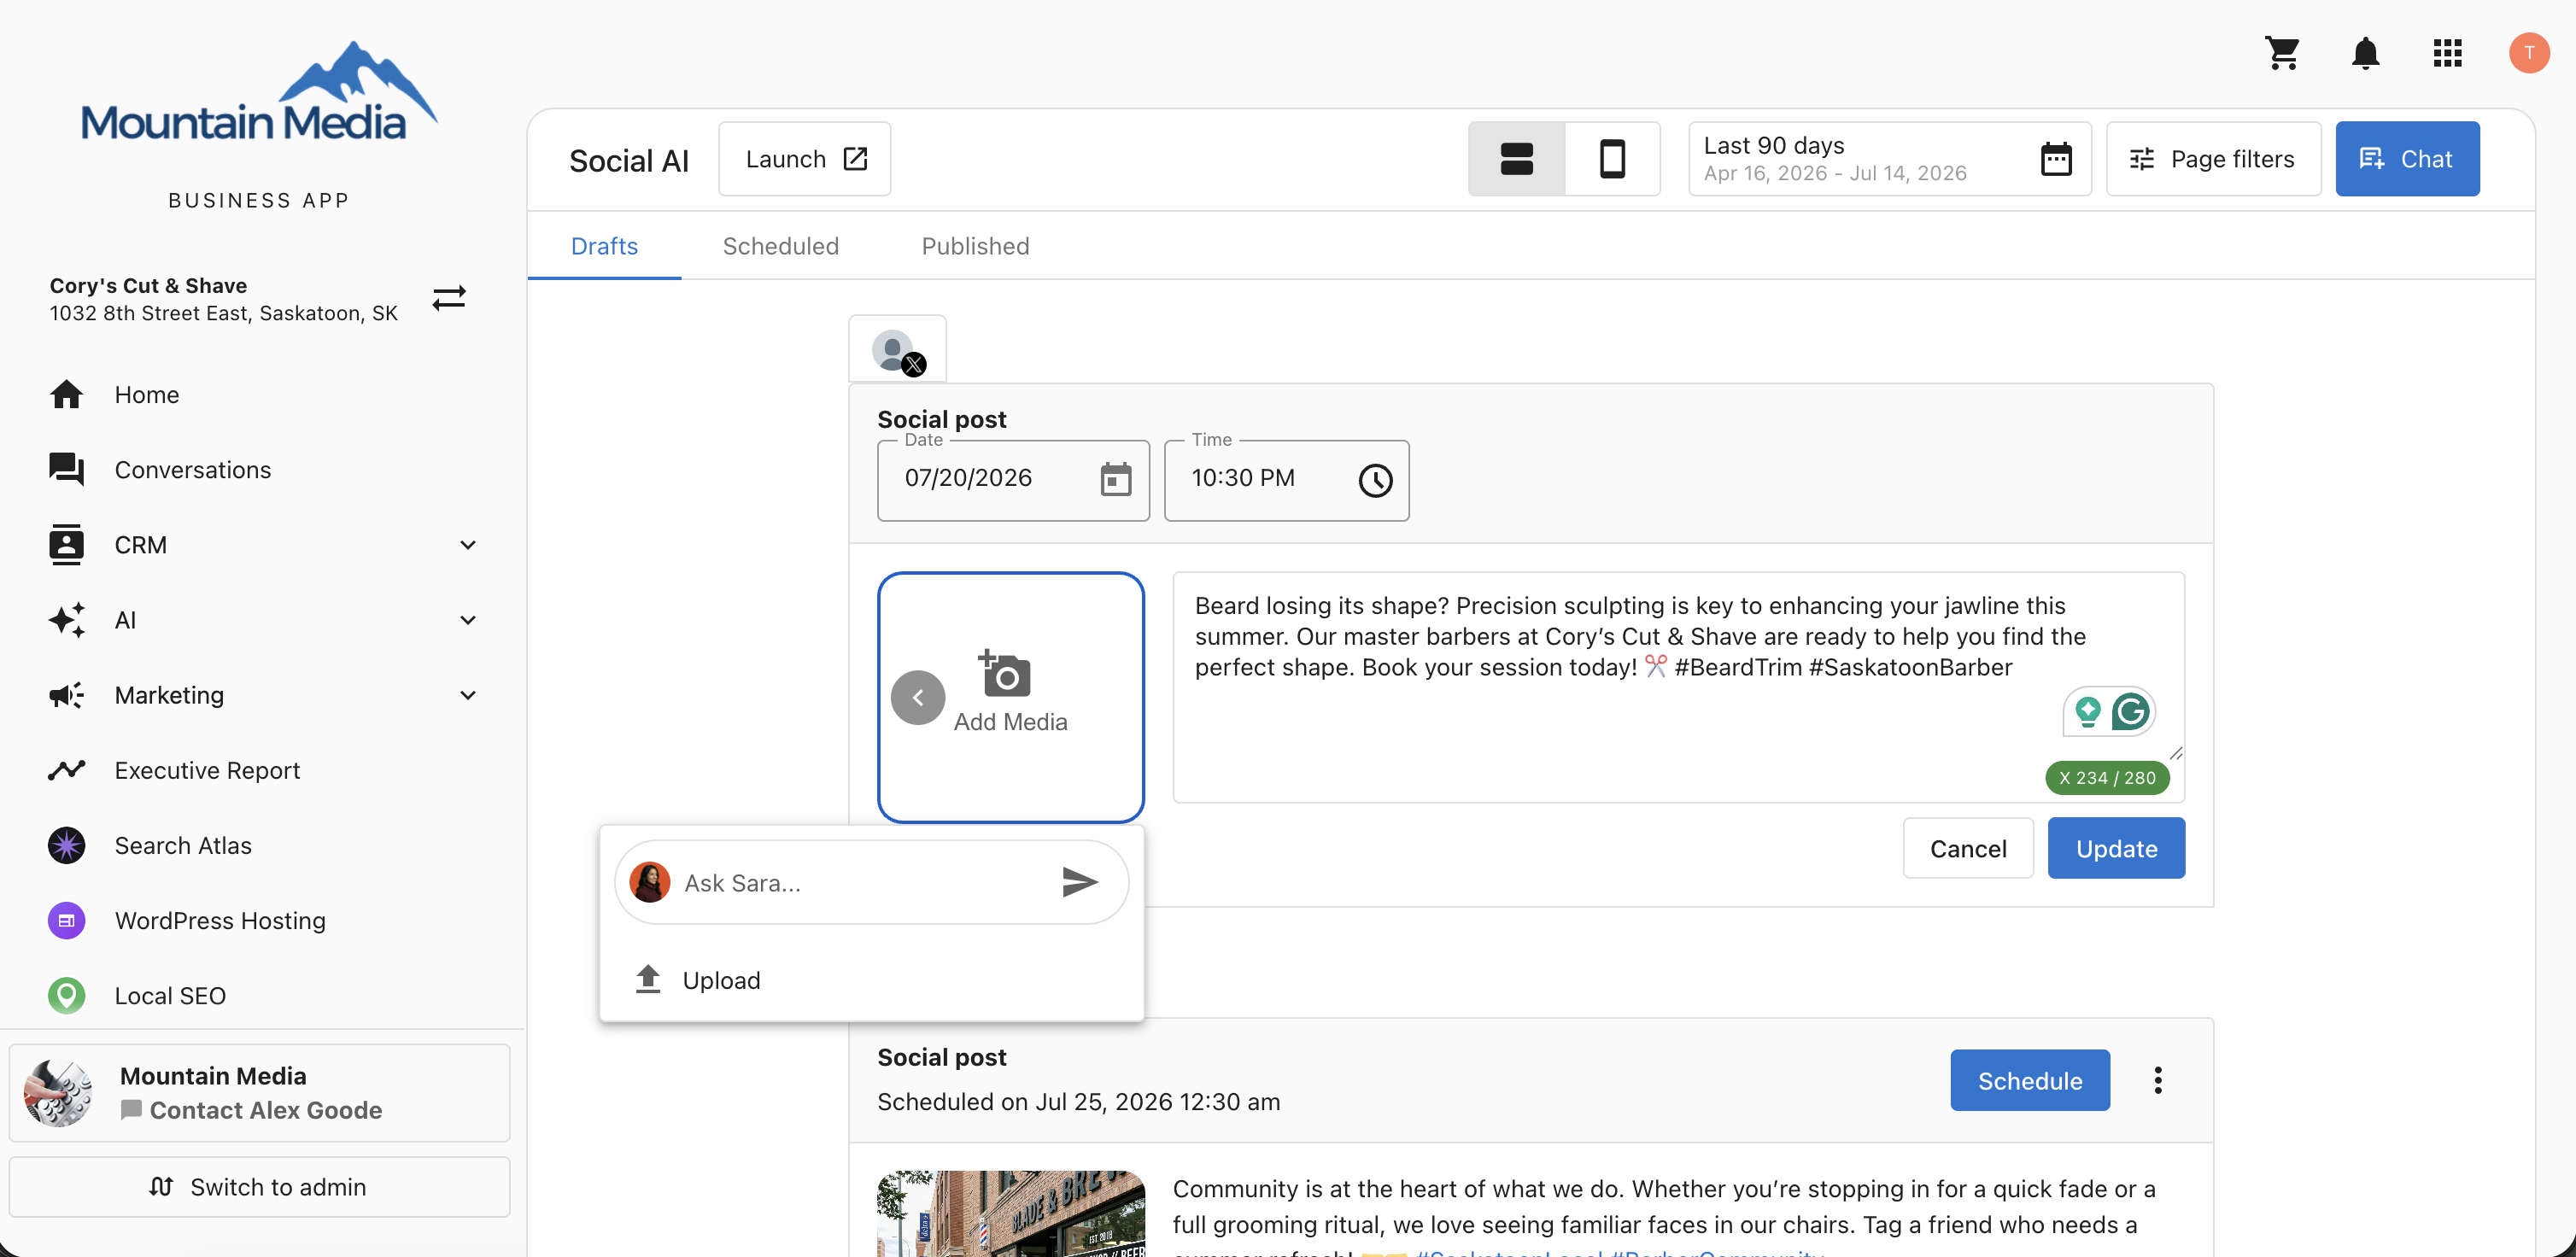Click the Add Media camera icon

[x=1004, y=673]
